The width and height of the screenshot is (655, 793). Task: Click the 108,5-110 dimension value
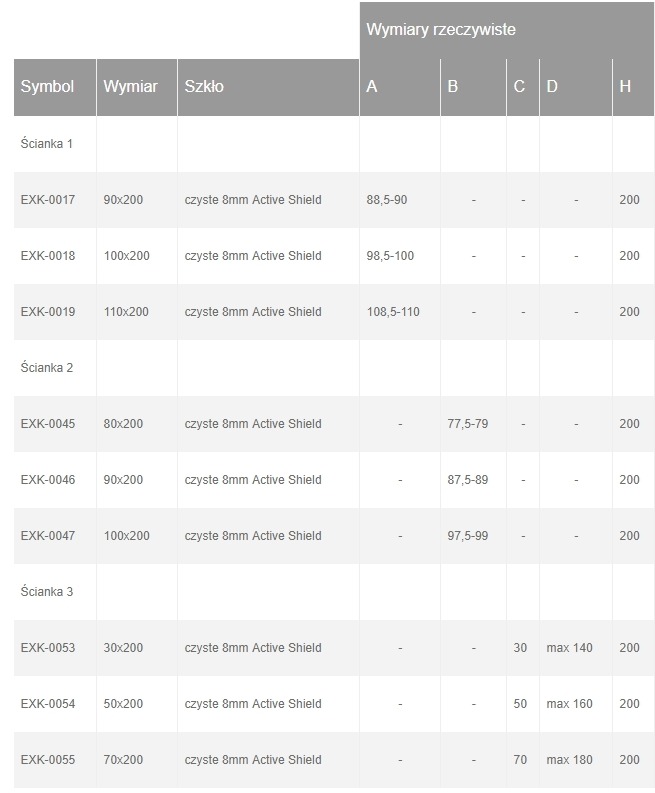pyautogui.click(x=393, y=312)
